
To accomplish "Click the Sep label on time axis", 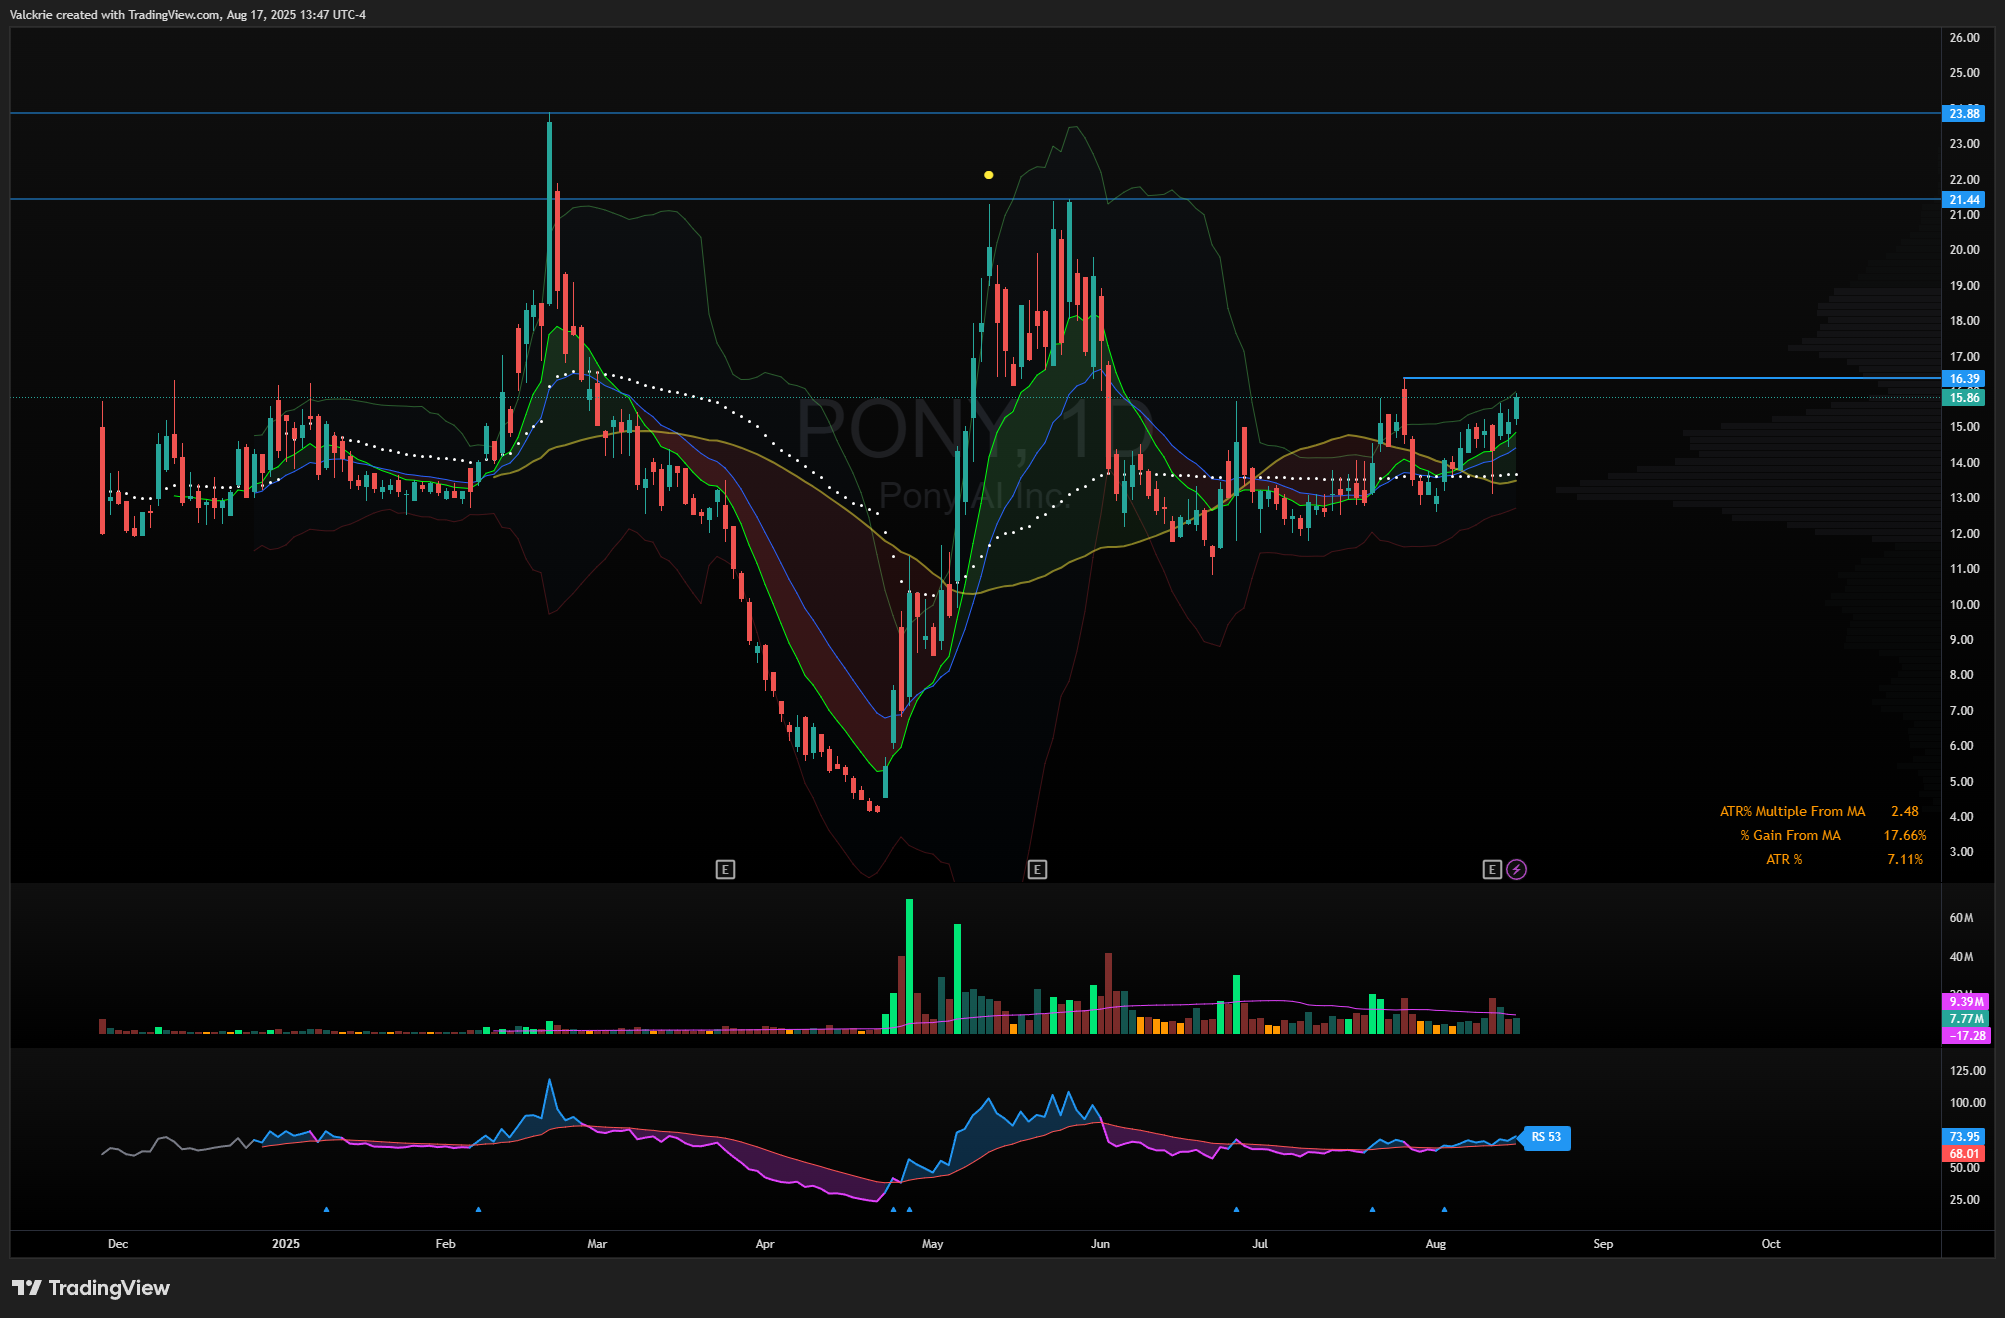I will (1602, 1244).
